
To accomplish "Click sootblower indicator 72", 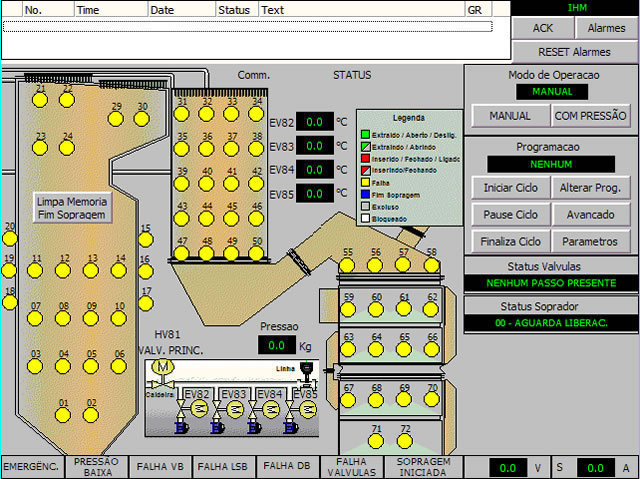I will [x=404, y=441].
